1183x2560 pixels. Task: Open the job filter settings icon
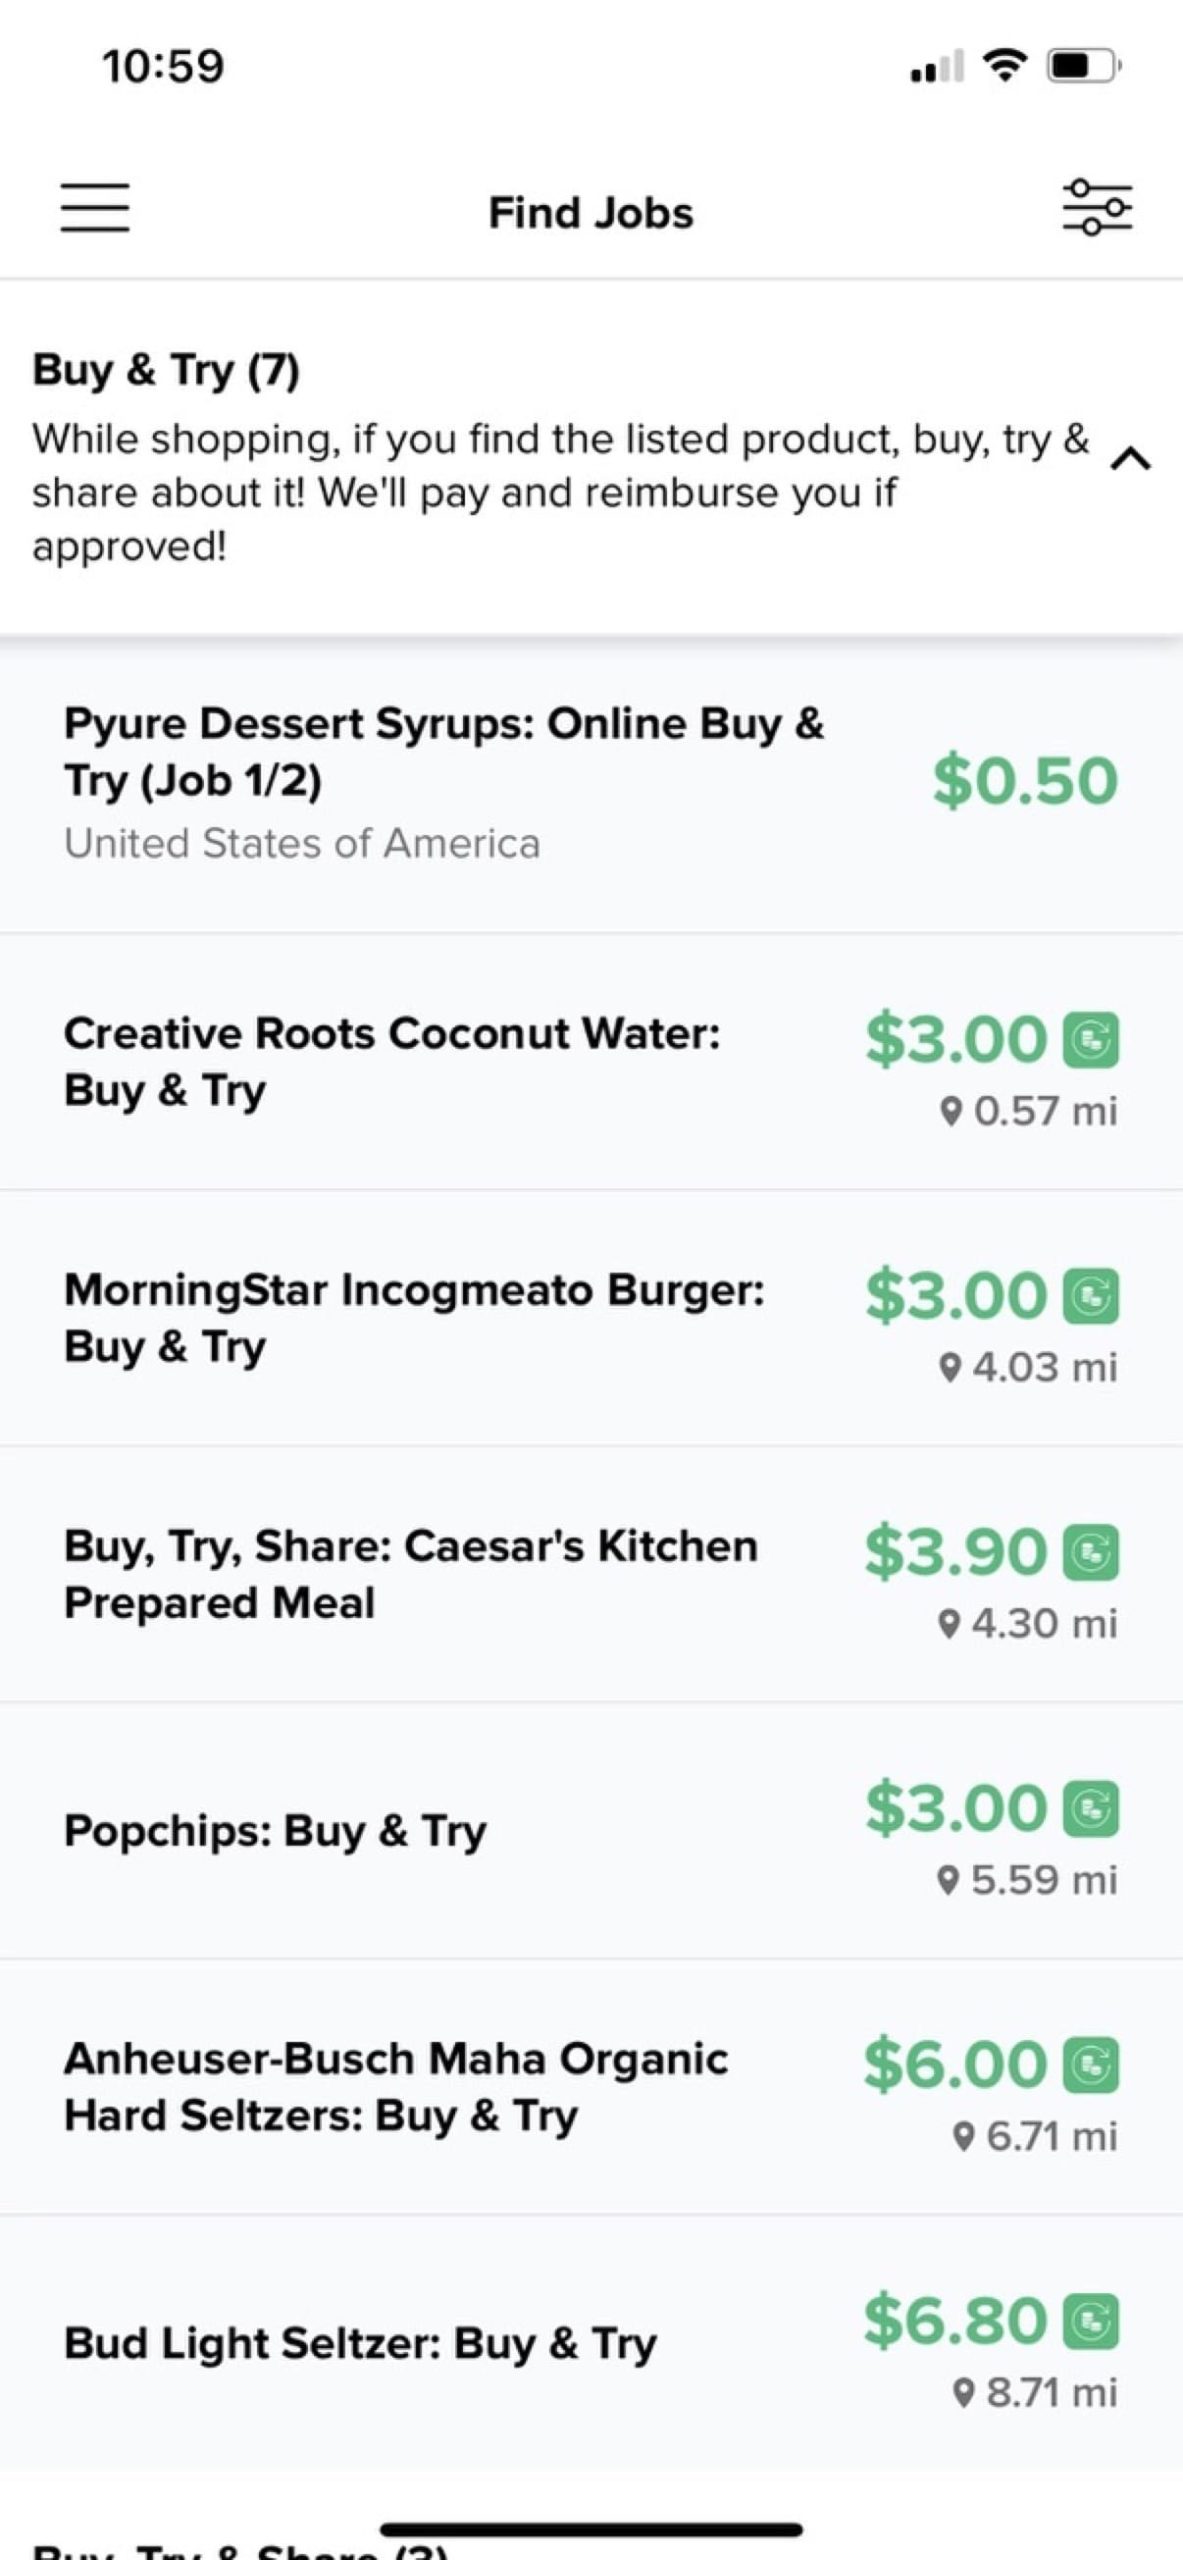(x=1096, y=208)
